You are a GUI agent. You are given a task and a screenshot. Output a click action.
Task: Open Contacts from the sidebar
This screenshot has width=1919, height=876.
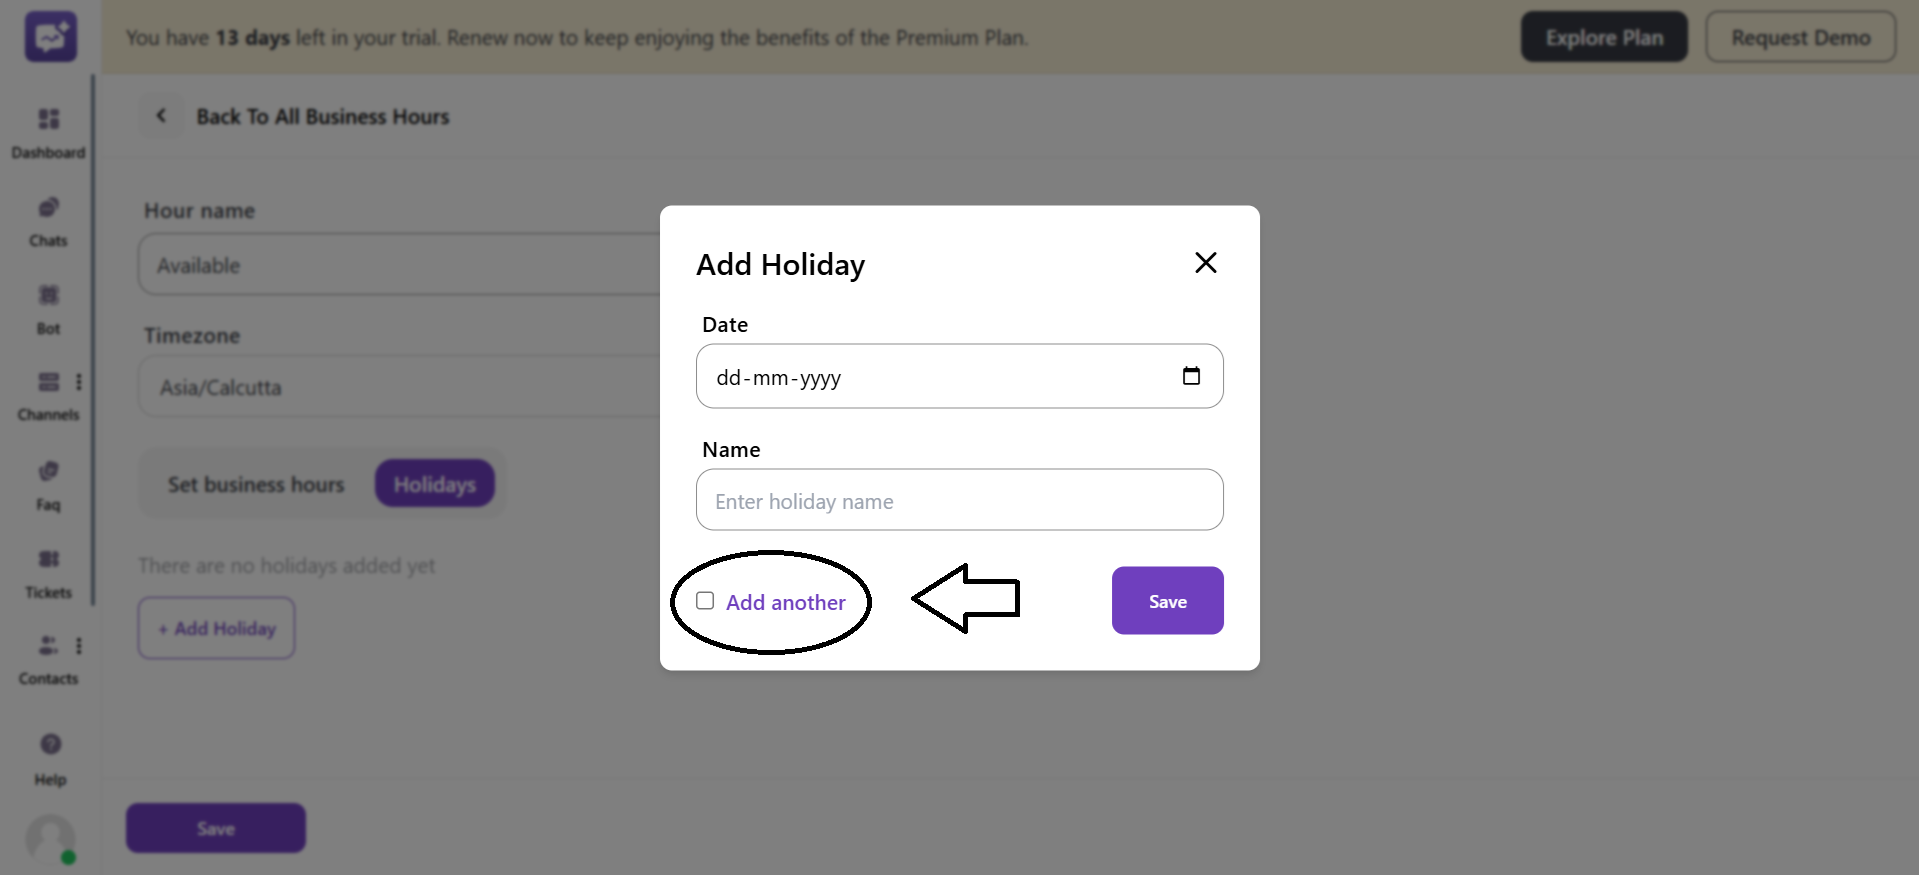[47, 645]
